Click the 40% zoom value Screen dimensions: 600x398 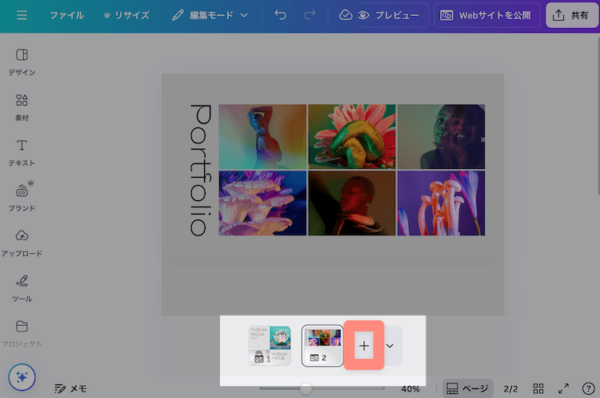[x=410, y=389]
